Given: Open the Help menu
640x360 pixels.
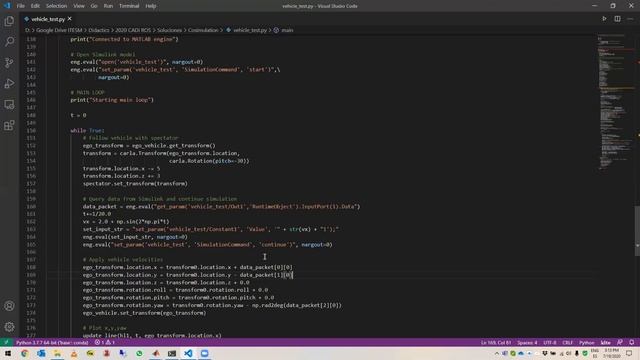Looking at the screenshot, I should pyautogui.click(x=151, y=6).
